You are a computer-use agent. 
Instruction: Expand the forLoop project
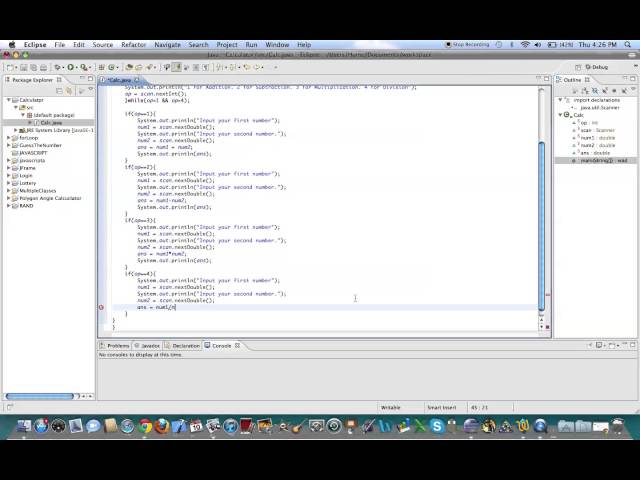click(9, 138)
